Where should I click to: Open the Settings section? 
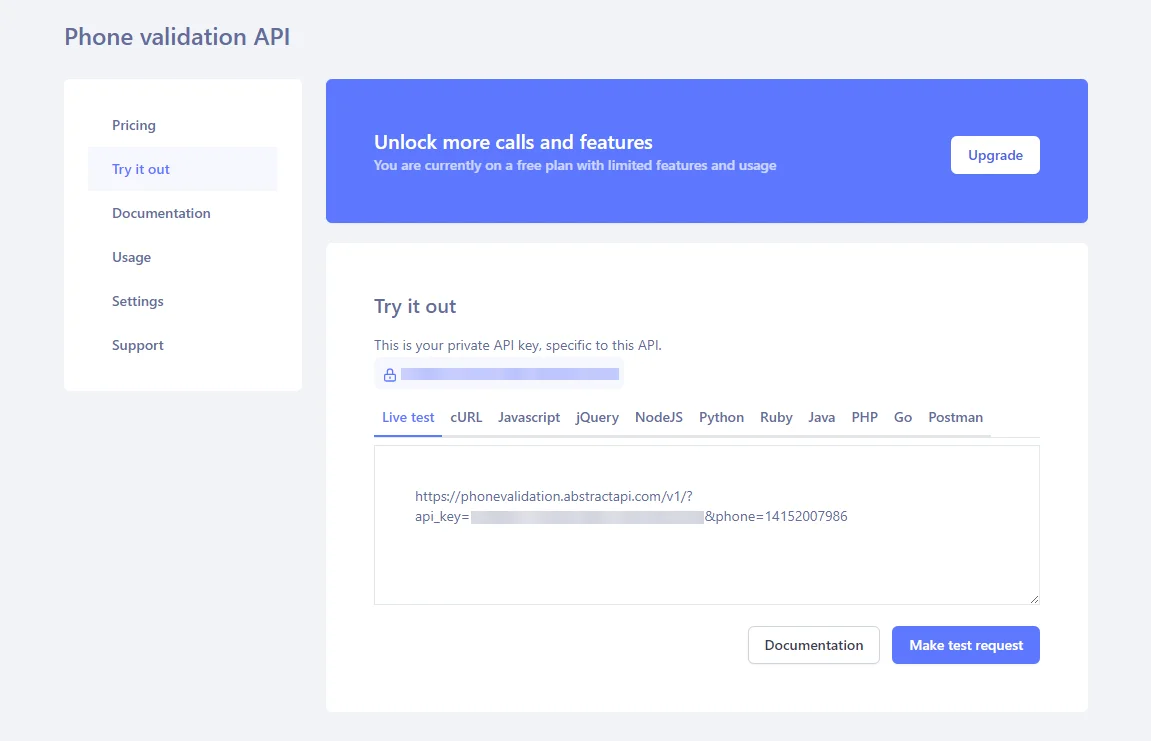coord(137,301)
